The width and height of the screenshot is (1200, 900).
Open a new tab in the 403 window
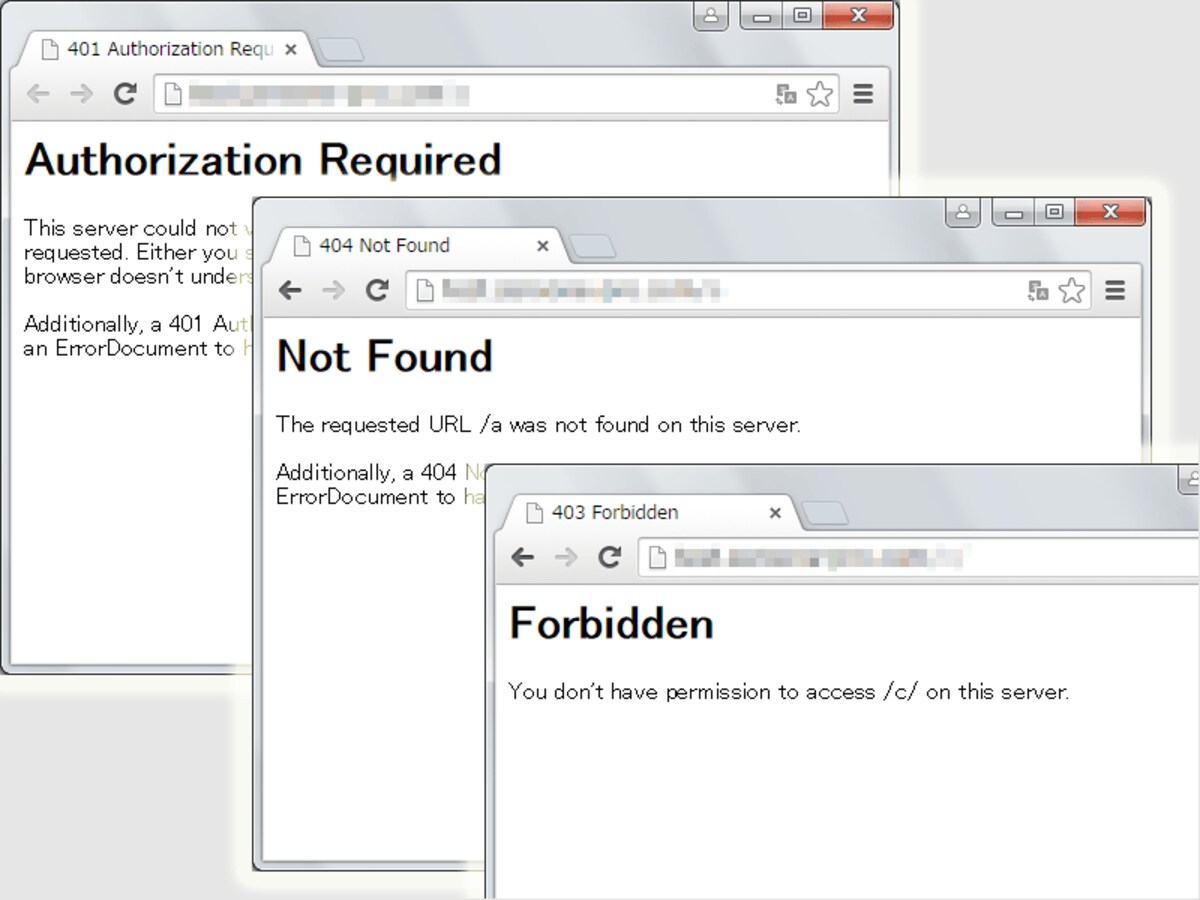click(x=825, y=513)
